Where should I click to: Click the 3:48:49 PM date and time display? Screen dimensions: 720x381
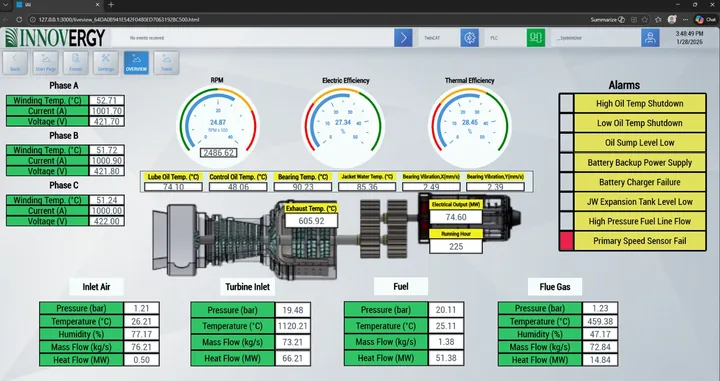[689, 38]
